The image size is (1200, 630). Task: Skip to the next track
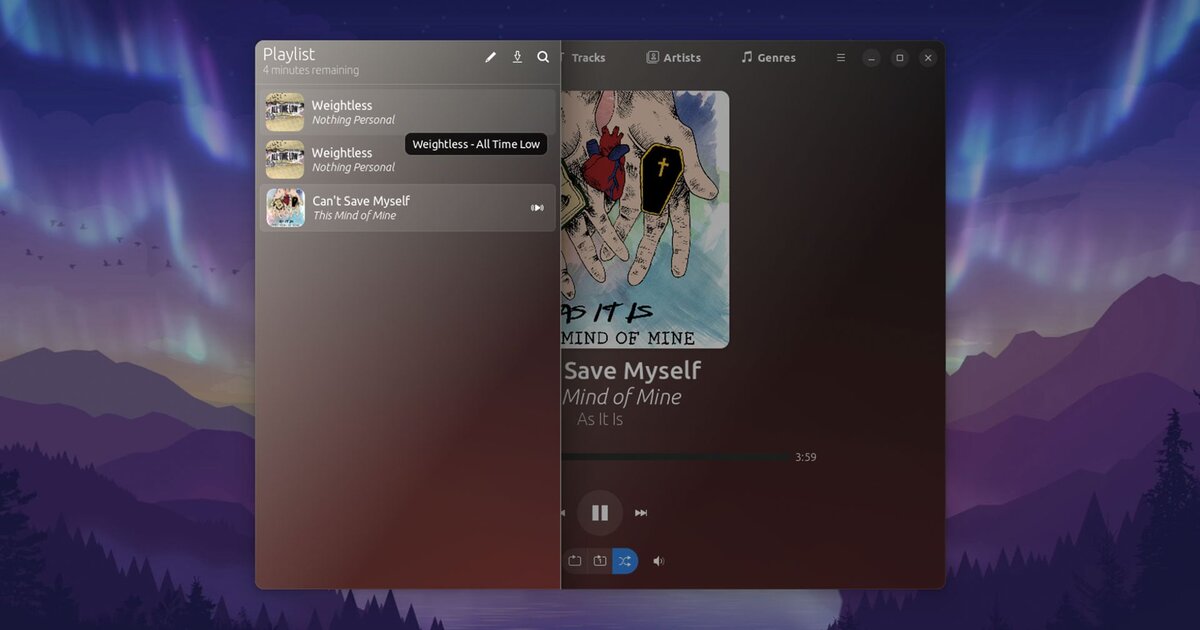coord(641,513)
